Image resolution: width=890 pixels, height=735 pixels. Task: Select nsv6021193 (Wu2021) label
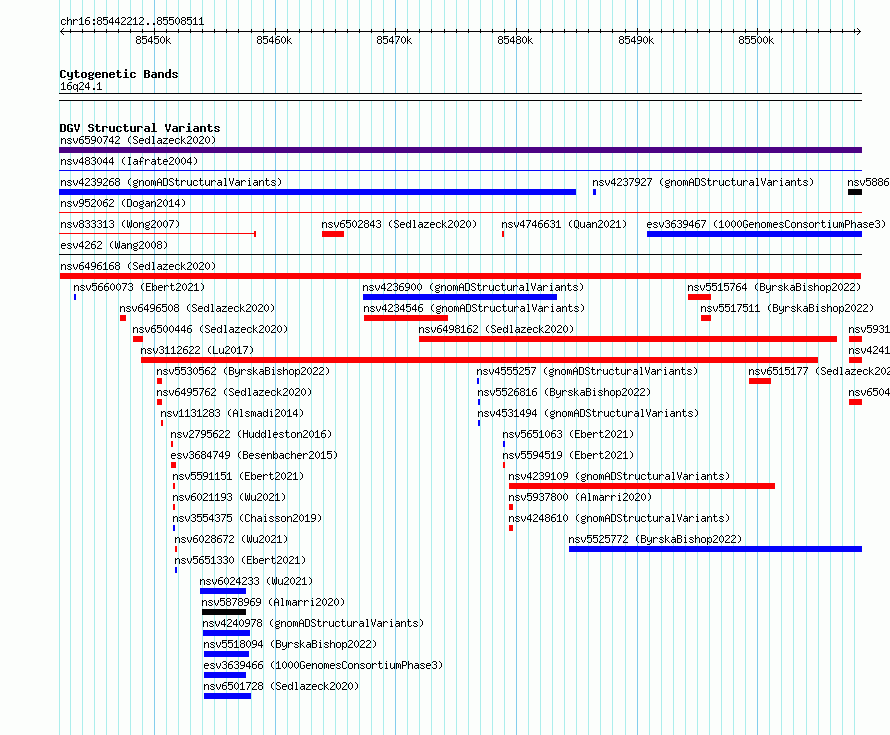pos(229,497)
